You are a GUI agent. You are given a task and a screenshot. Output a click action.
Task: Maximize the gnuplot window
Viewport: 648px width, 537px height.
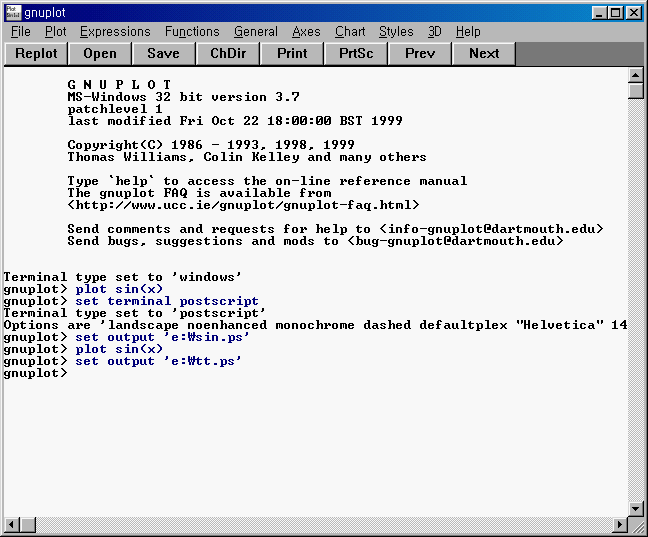[615, 13]
